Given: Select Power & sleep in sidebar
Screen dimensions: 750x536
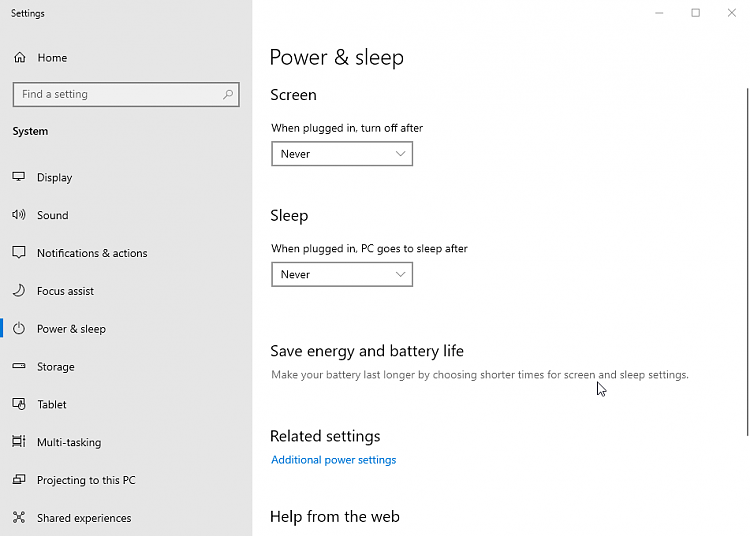Looking at the screenshot, I should (x=71, y=329).
